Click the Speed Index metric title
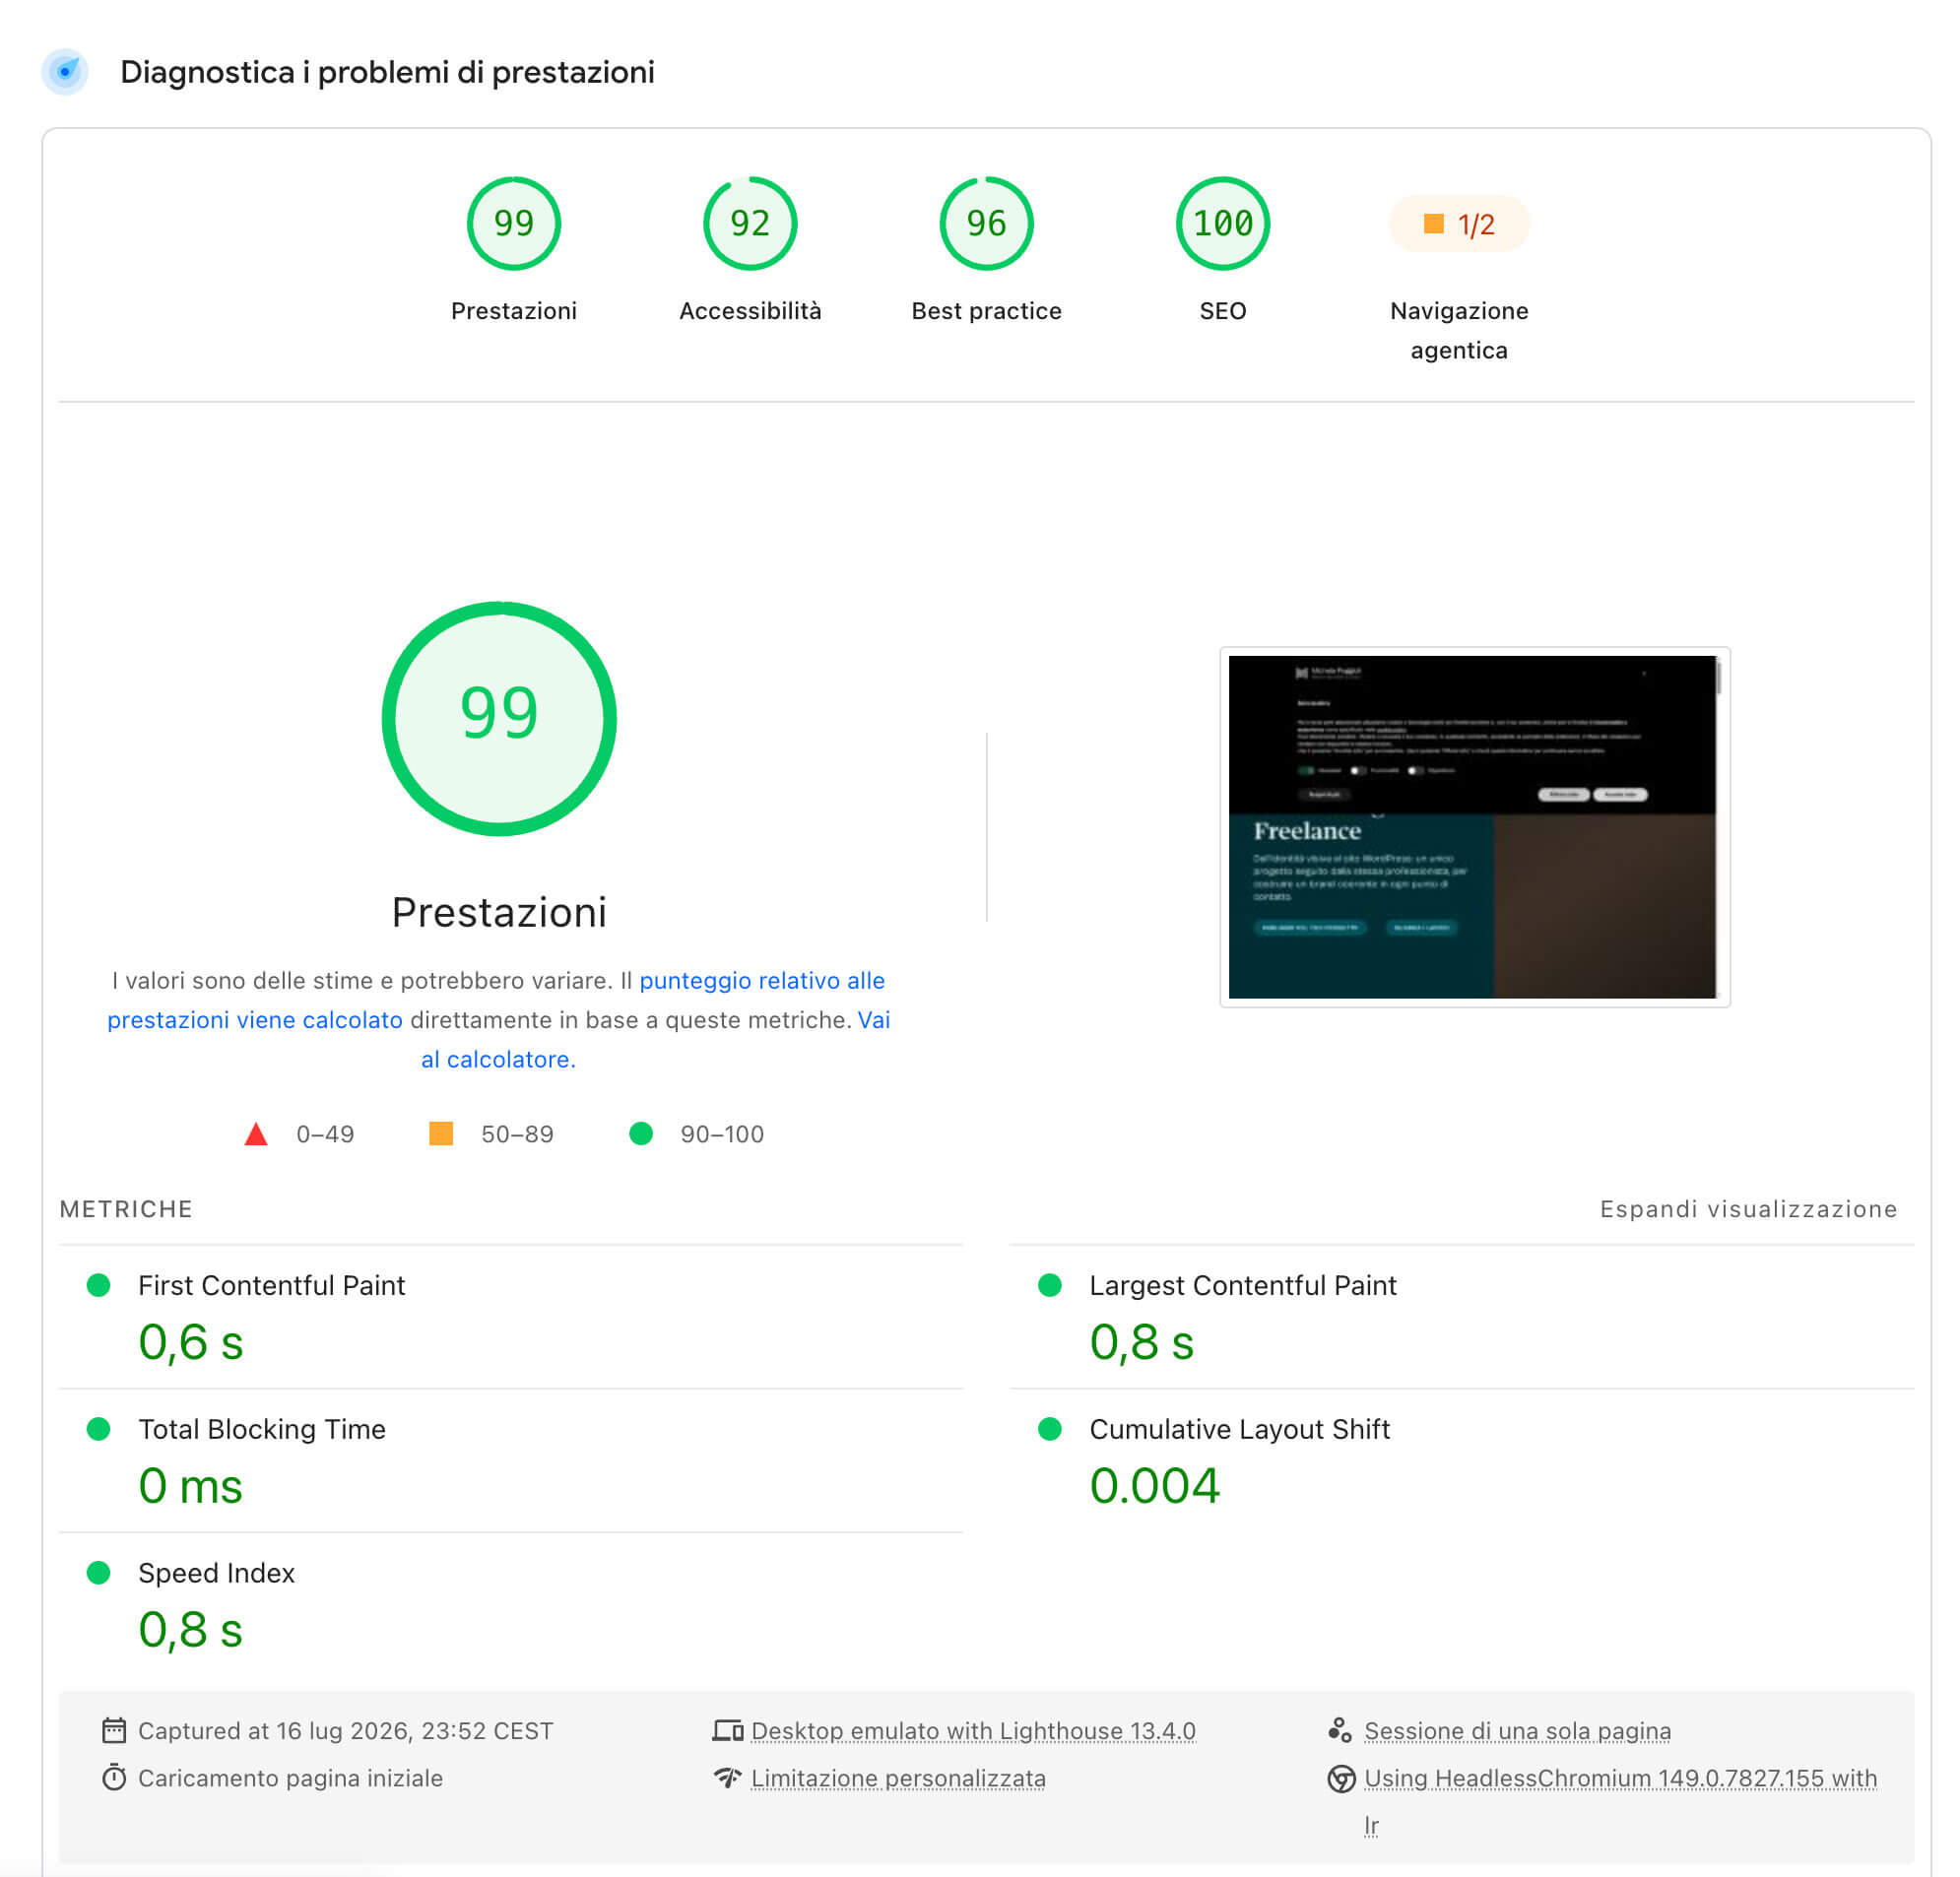This screenshot has height=1877, width=1960. point(216,1573)
